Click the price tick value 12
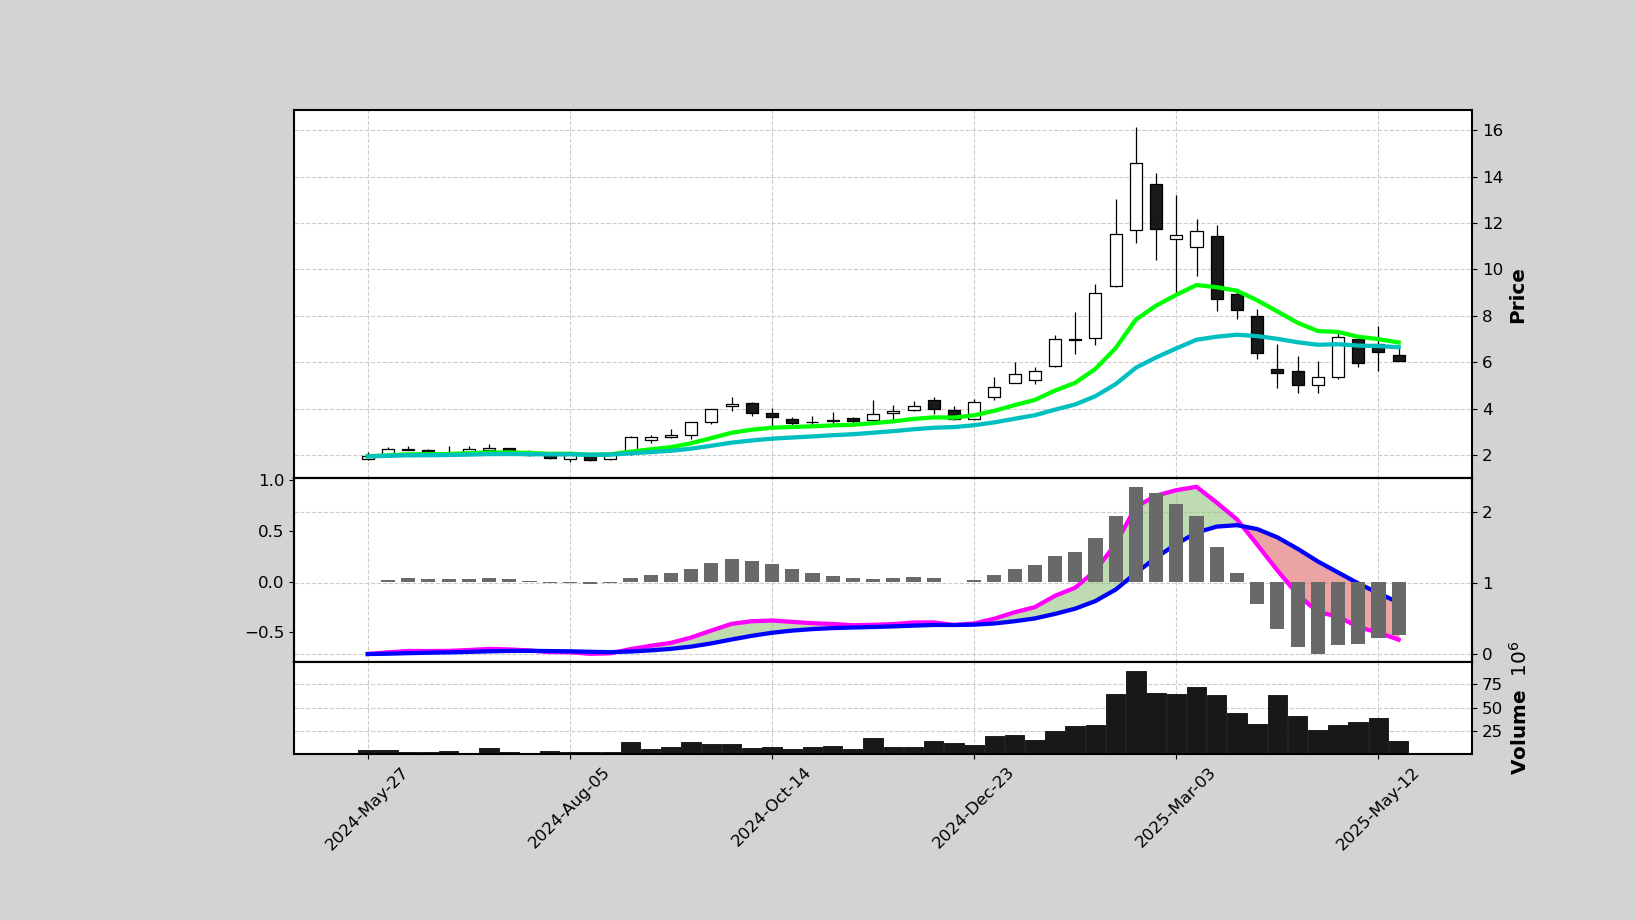Viewport: 1635px width, 920px height. coord(1492,224)
